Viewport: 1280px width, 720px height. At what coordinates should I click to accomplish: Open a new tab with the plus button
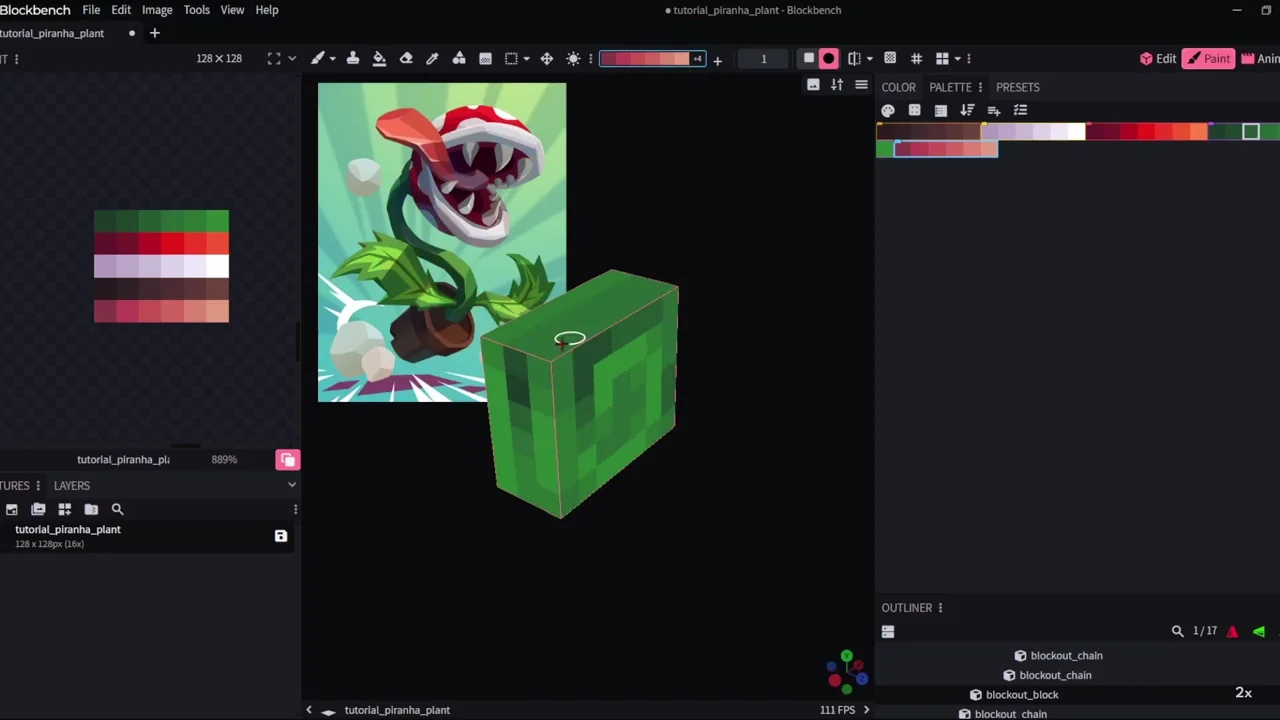pos(154,33)
